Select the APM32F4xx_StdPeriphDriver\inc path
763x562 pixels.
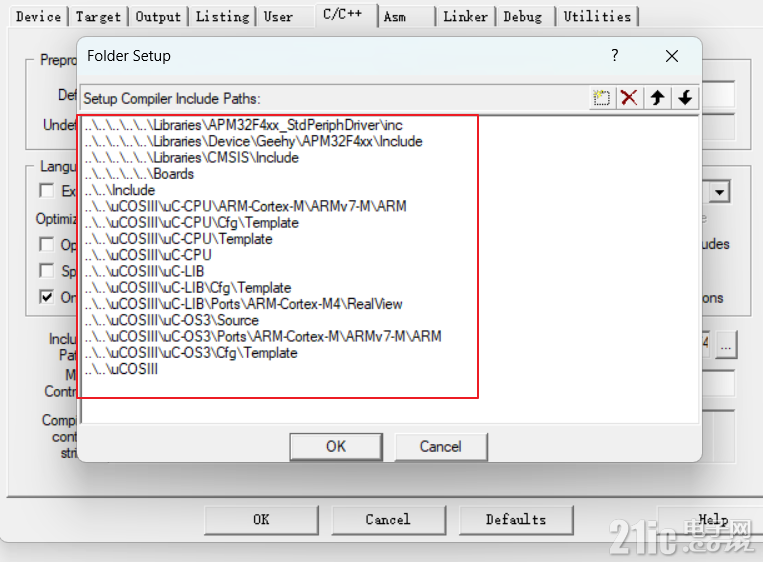[x=244, y=125]
